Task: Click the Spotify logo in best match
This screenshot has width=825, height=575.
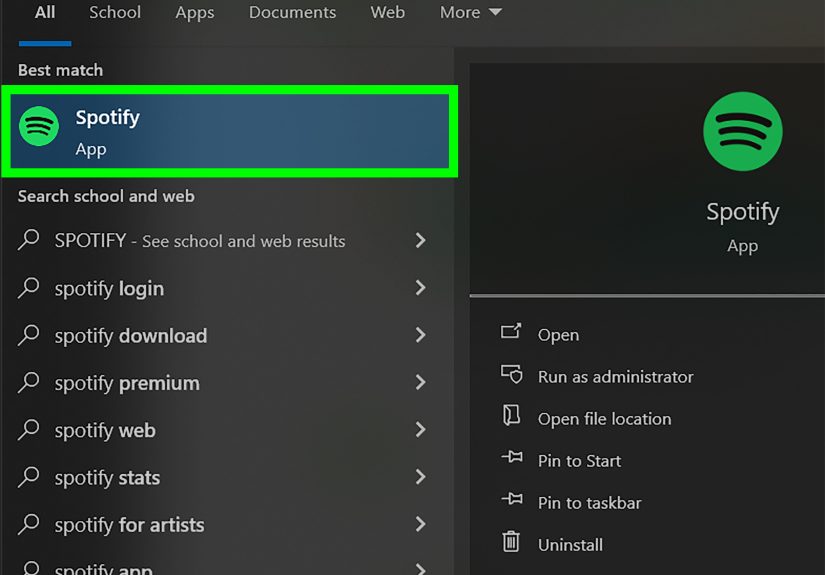Action: coord(39,126)
